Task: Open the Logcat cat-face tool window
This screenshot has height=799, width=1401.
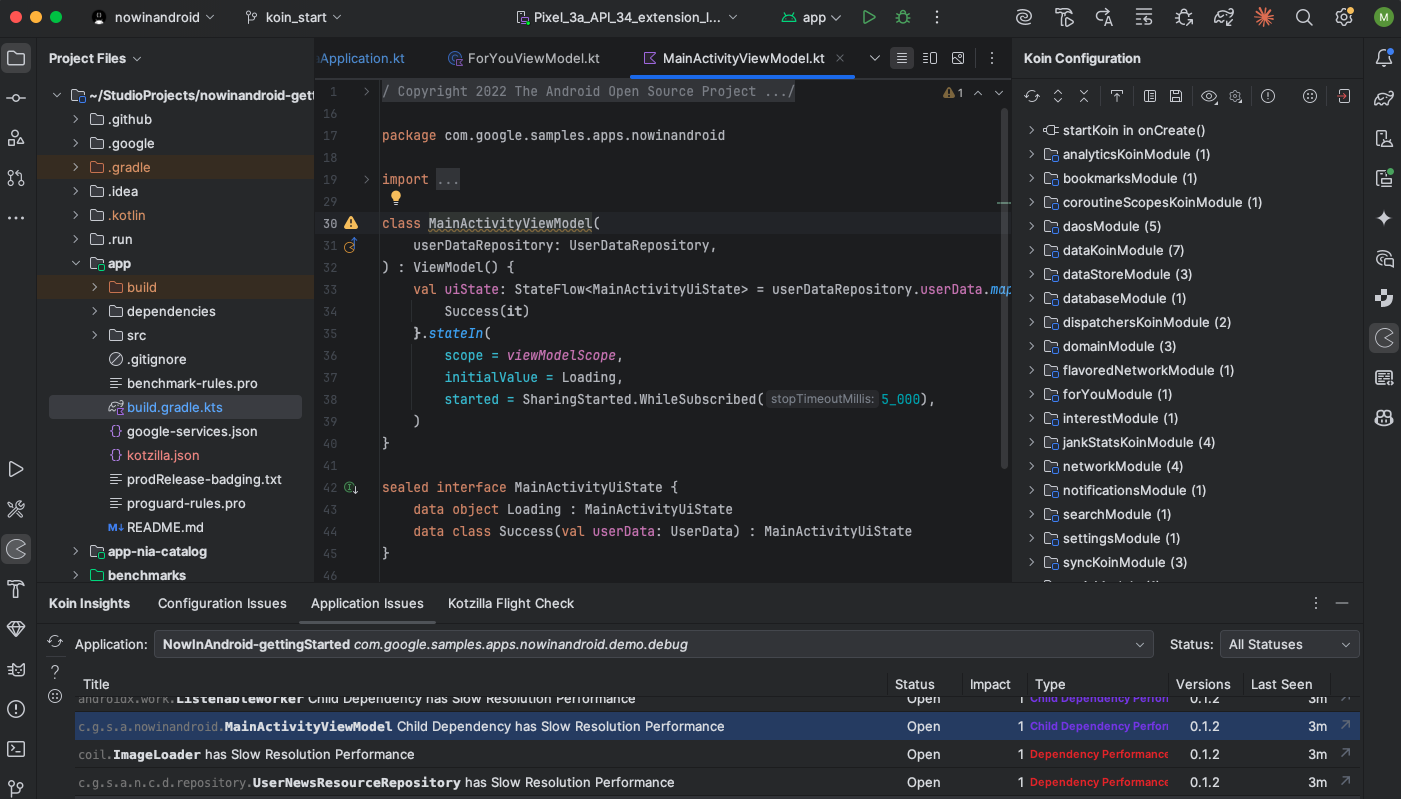Action: coord(16,669)
